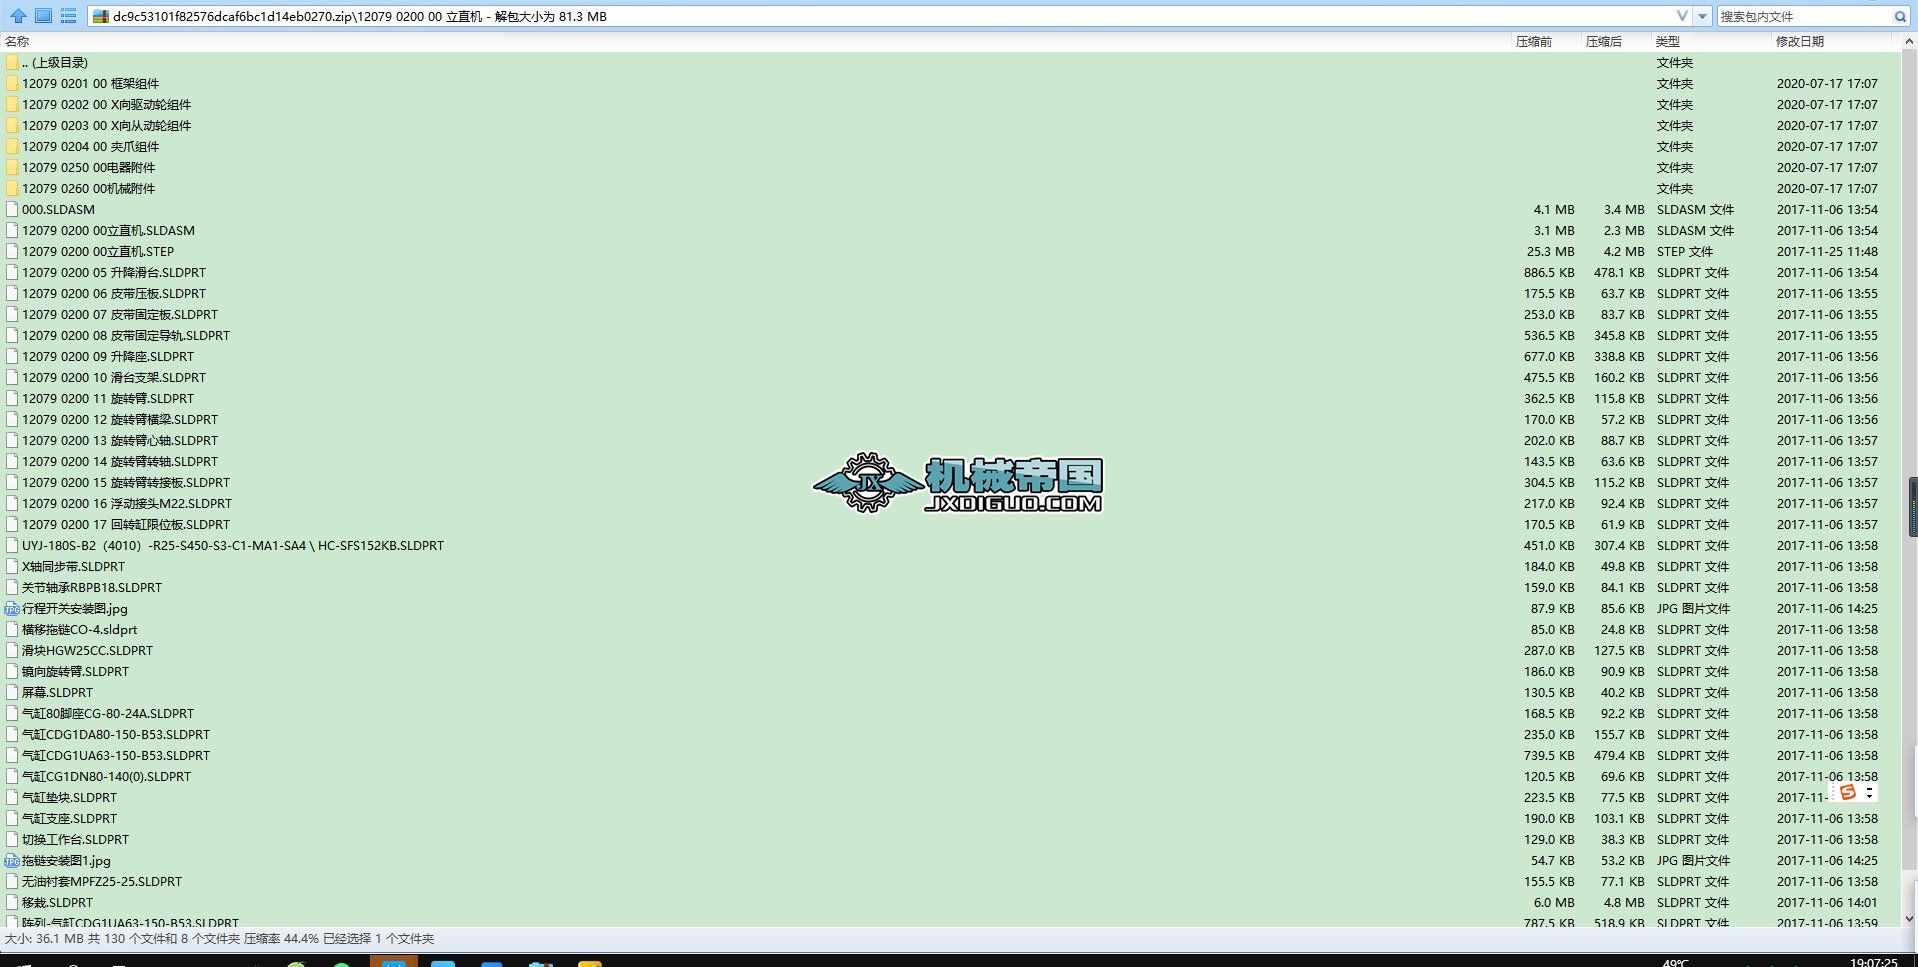Click the JPG icon beside 行程开关安装图.jpg
This screenshot has height=967, width=1918.
pos(11,608)
